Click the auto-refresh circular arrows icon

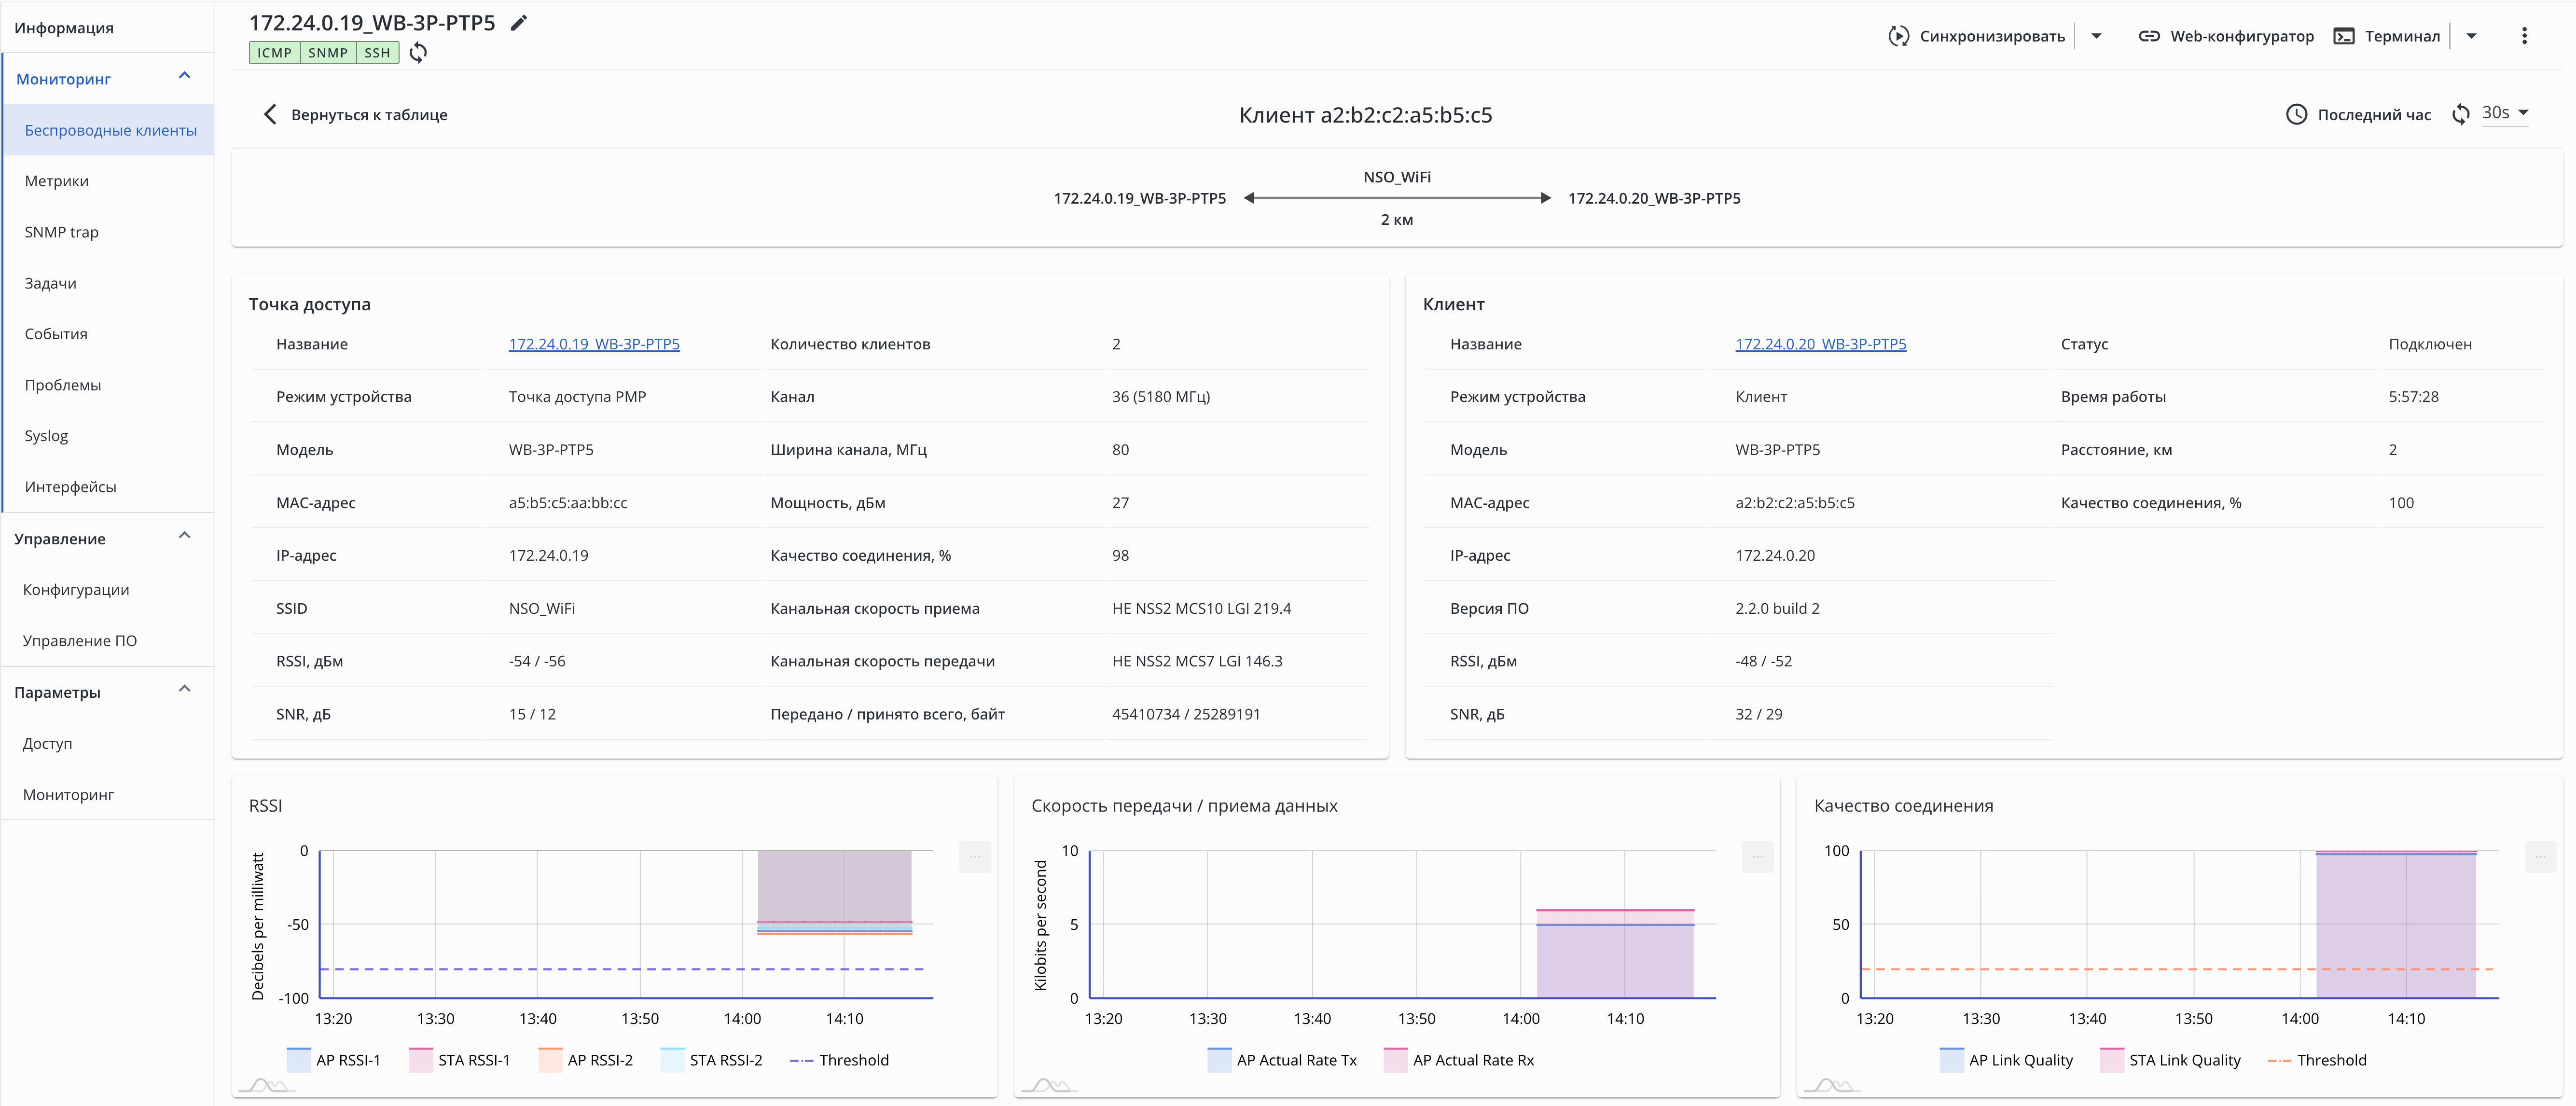point(2460,114)
